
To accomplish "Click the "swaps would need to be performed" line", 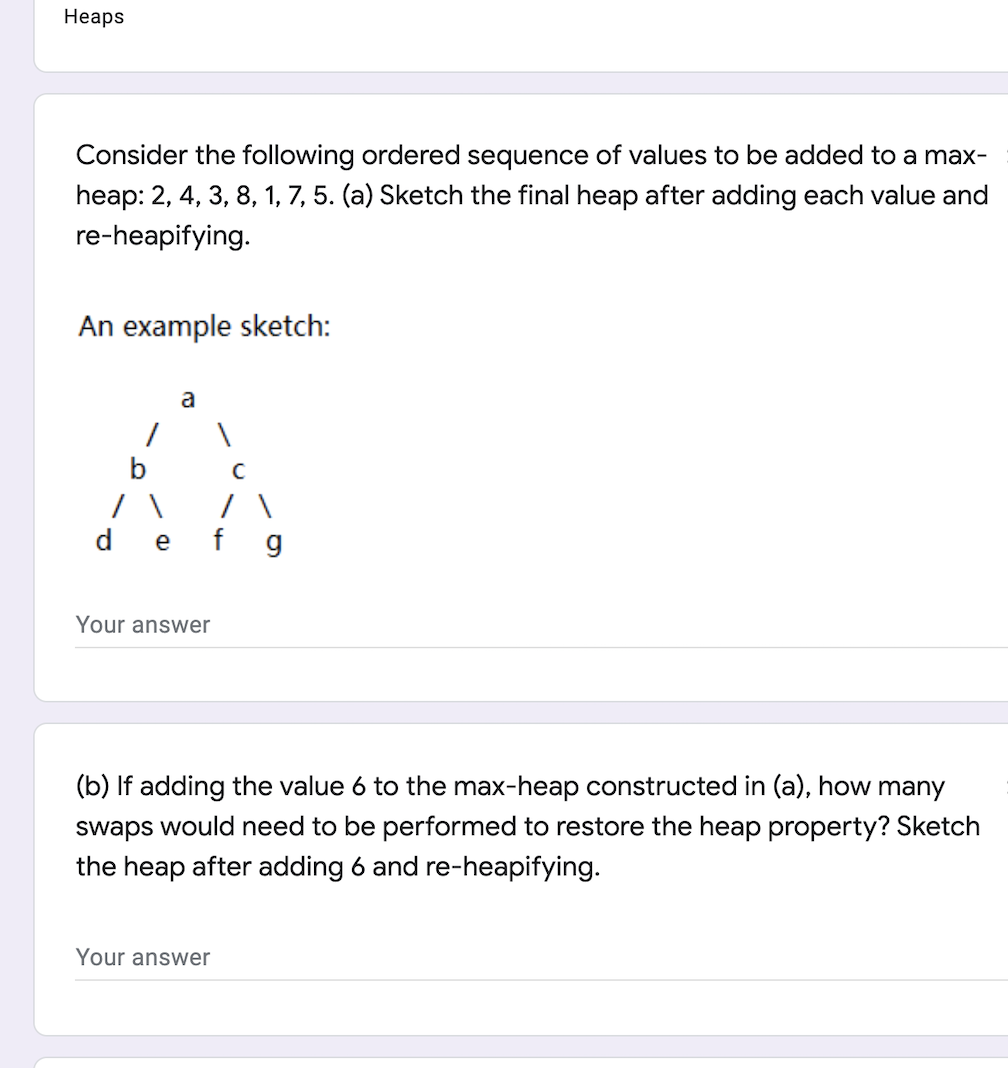I will tap(528, 826).
